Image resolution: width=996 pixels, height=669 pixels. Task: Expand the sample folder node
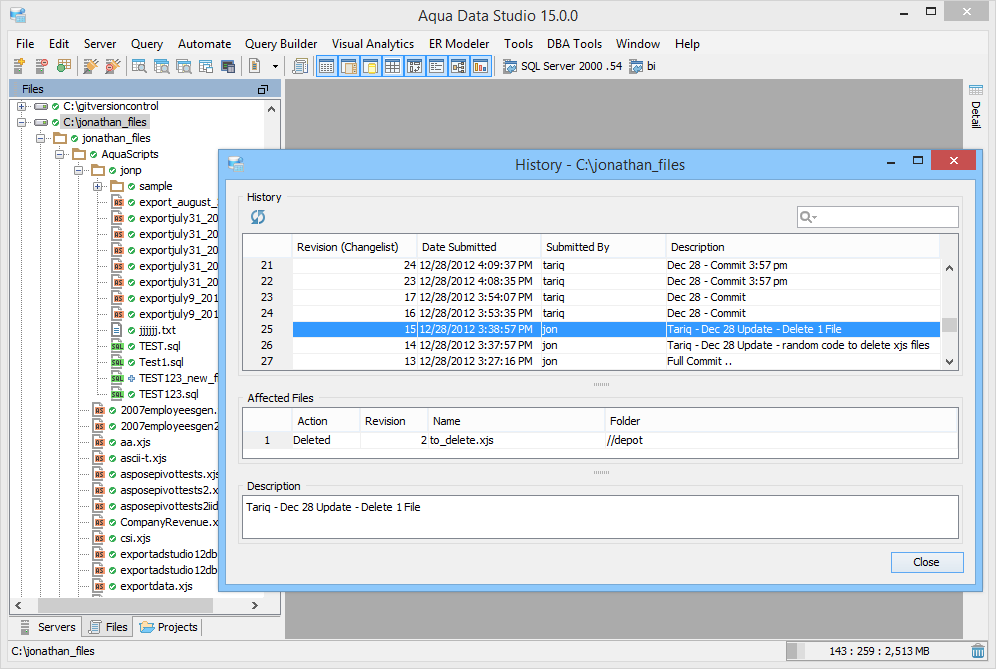tap(98, 186)
